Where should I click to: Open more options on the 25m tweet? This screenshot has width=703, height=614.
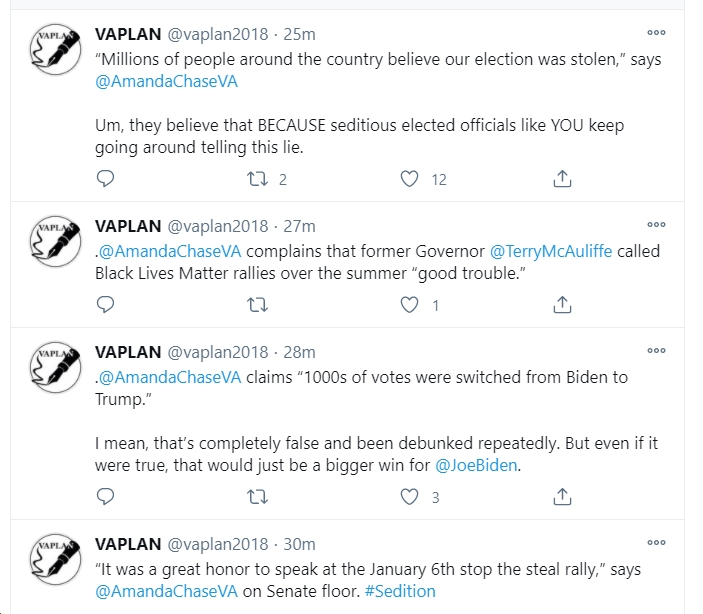656,32
